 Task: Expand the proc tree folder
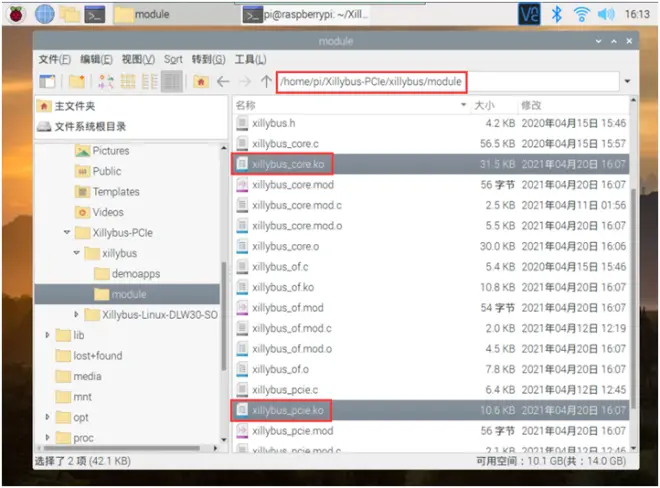(x=47, y=437)
